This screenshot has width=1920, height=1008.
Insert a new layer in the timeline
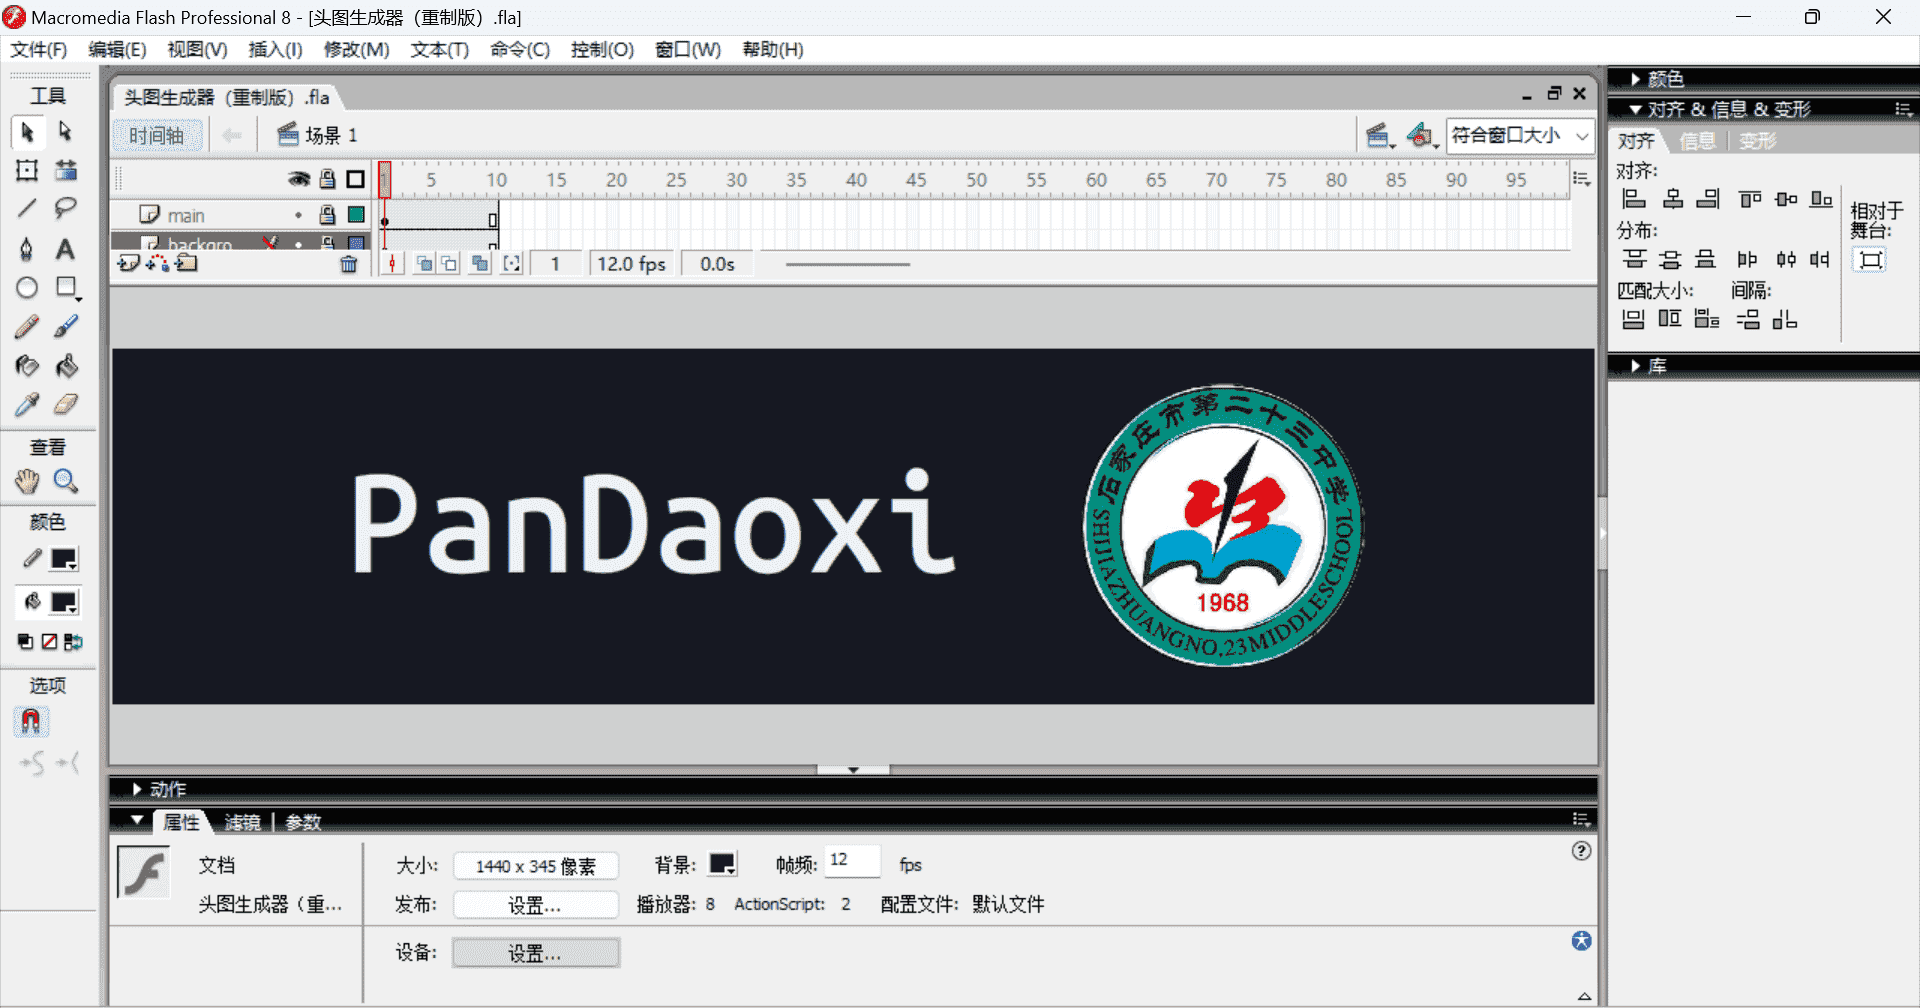point(129,262)
